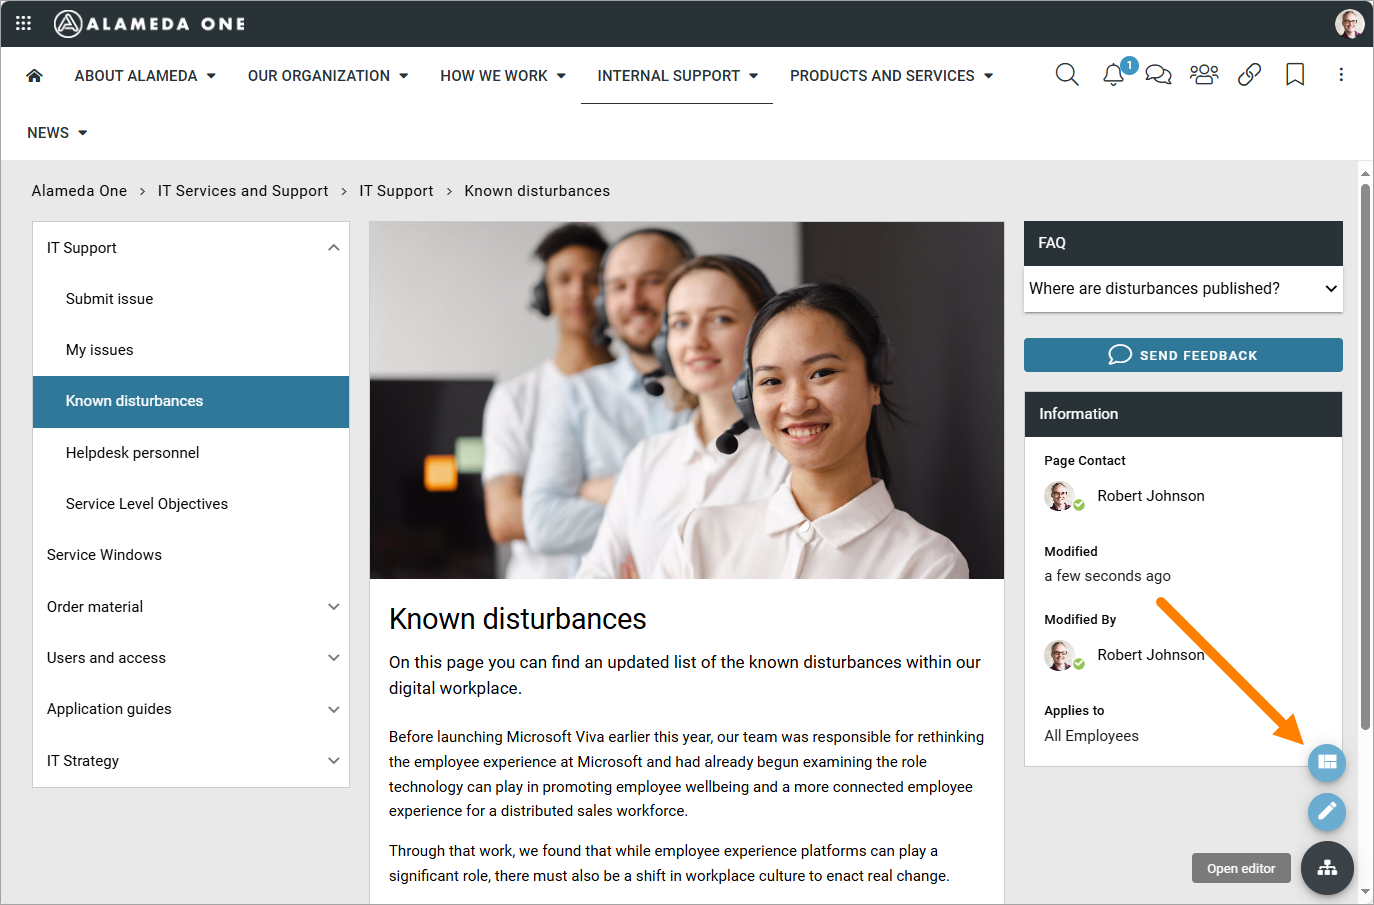Open IT Services and Support breadcrumb
Image resolution: width=1374 pixels, height=905 pixels.
[x=243, y=191]
